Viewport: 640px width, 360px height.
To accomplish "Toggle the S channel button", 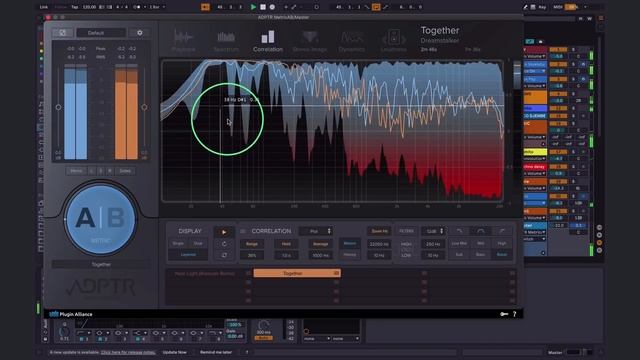I will (x=100, y=171).
